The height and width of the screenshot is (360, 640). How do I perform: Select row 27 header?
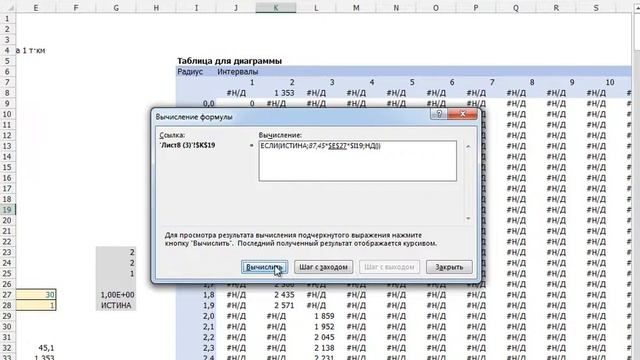[x=7, y=295]
